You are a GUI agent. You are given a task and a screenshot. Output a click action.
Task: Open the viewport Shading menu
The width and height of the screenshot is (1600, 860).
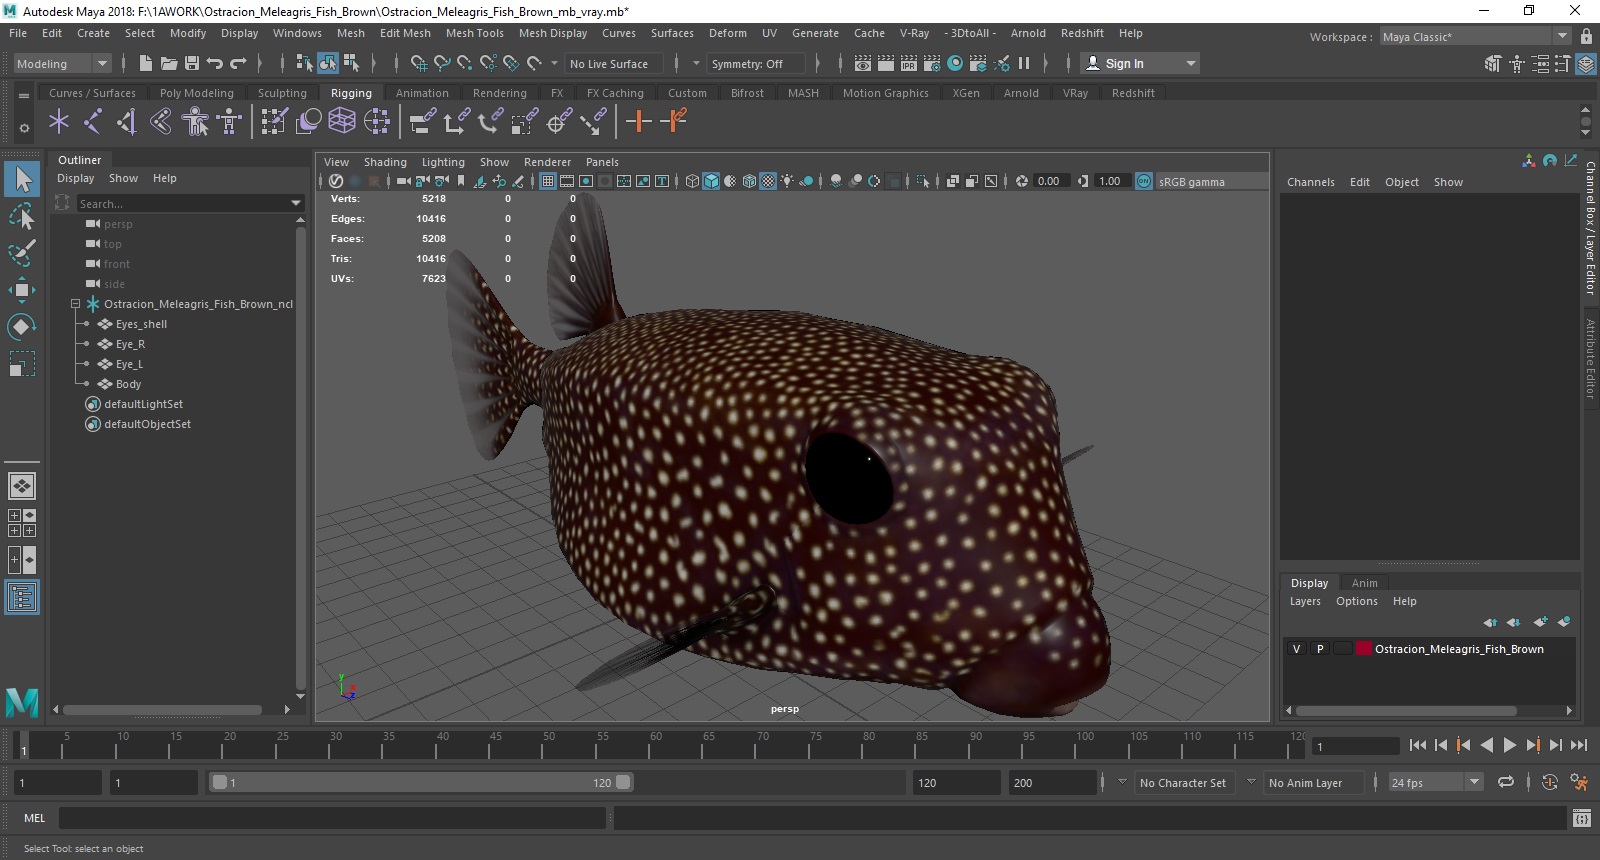385,162
